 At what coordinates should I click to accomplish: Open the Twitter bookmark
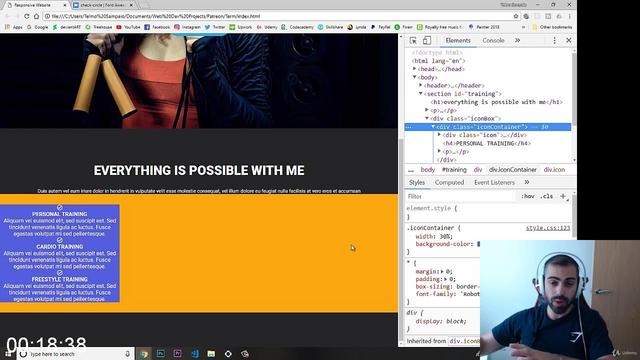point(215,27)
